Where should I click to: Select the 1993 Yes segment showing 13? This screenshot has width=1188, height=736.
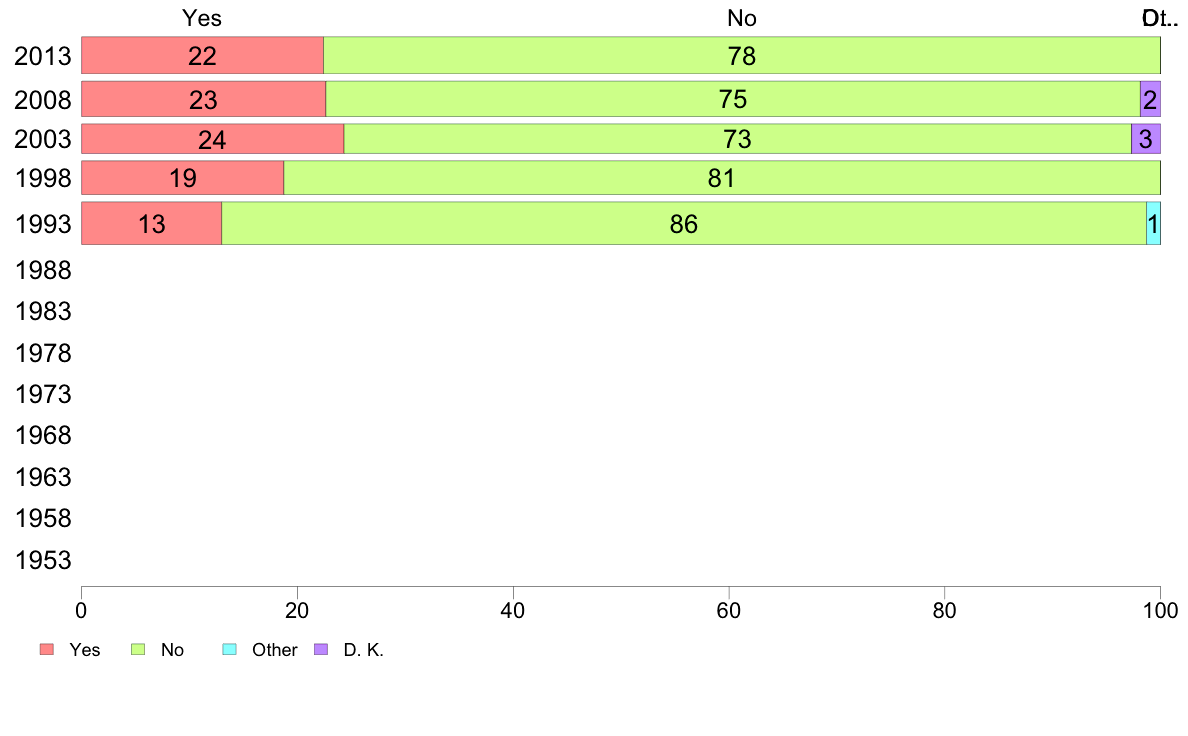pos(152,224)
